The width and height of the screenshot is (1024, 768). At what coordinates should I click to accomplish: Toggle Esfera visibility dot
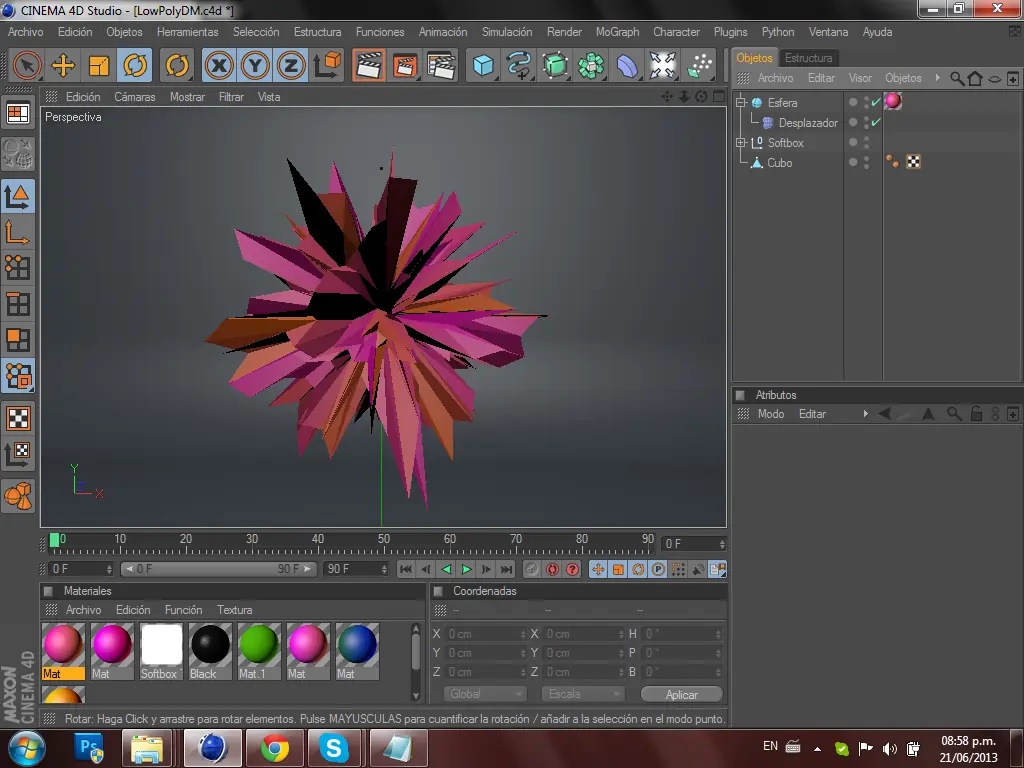tap(853, 102)
